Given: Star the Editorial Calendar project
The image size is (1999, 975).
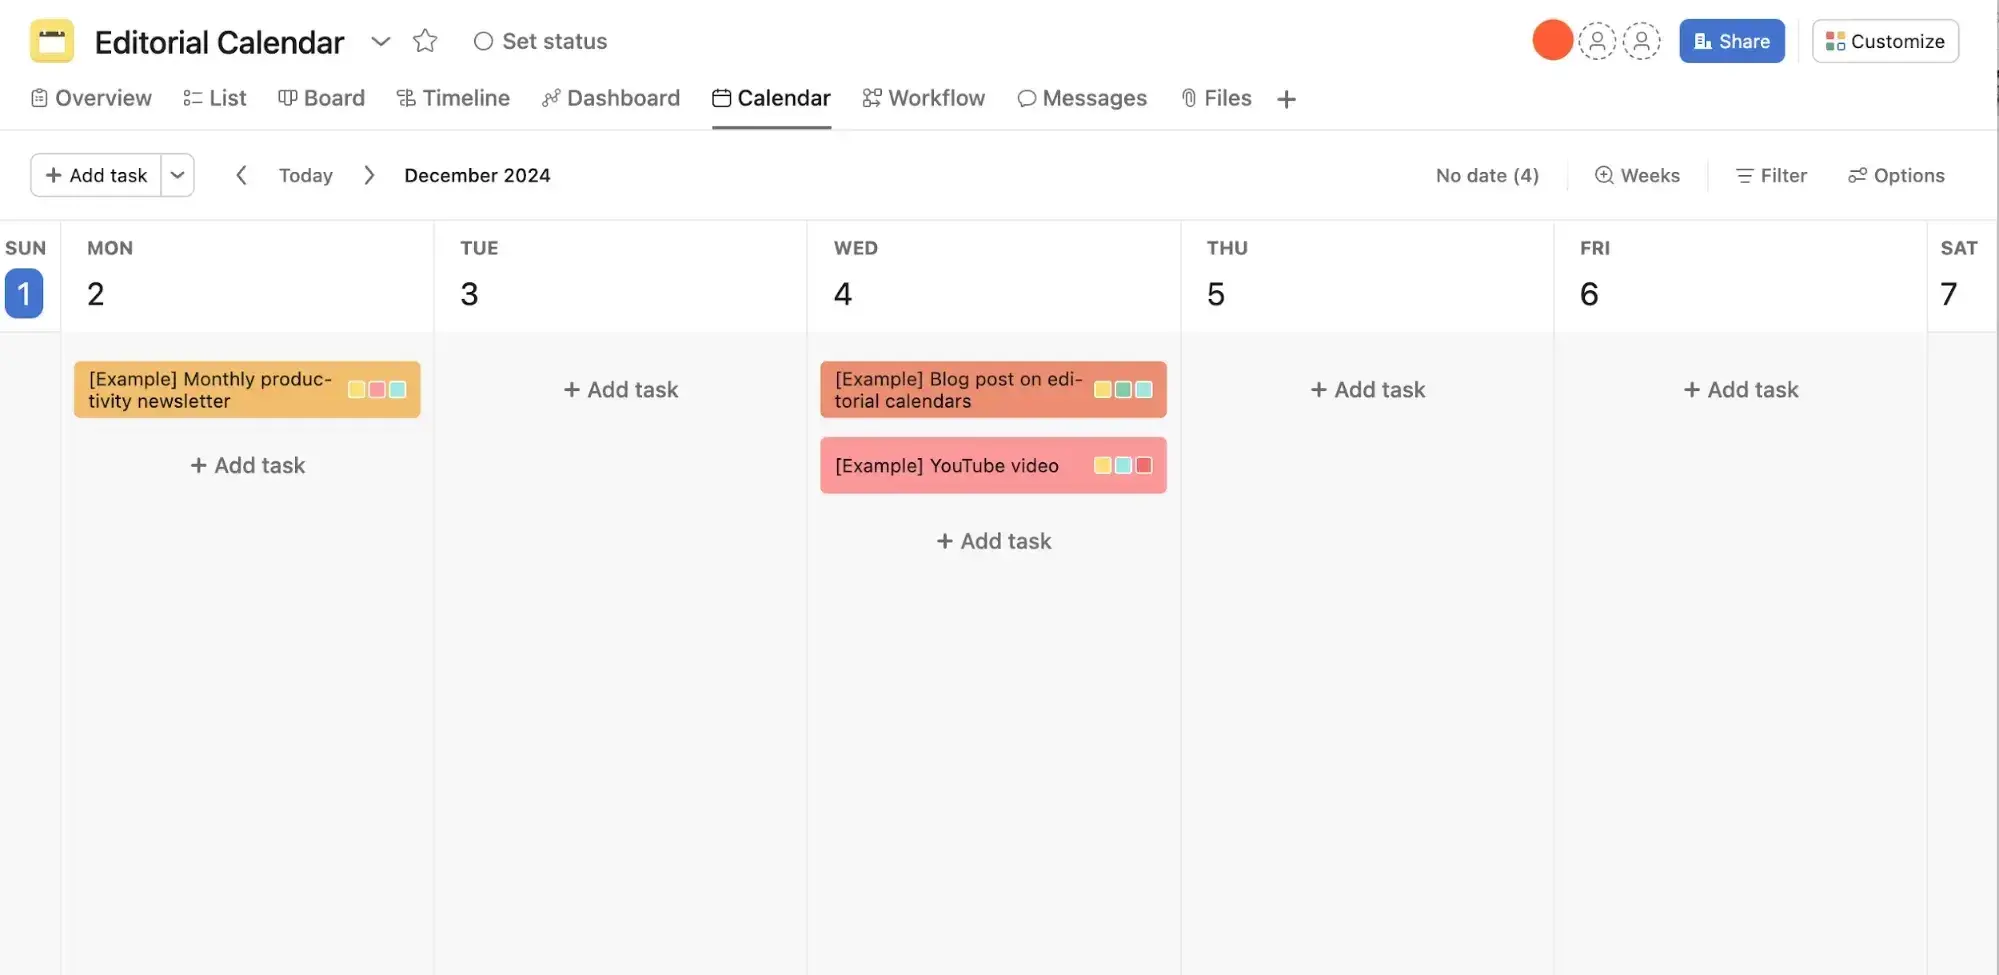Looking at the screenshot, I should 425,41.
